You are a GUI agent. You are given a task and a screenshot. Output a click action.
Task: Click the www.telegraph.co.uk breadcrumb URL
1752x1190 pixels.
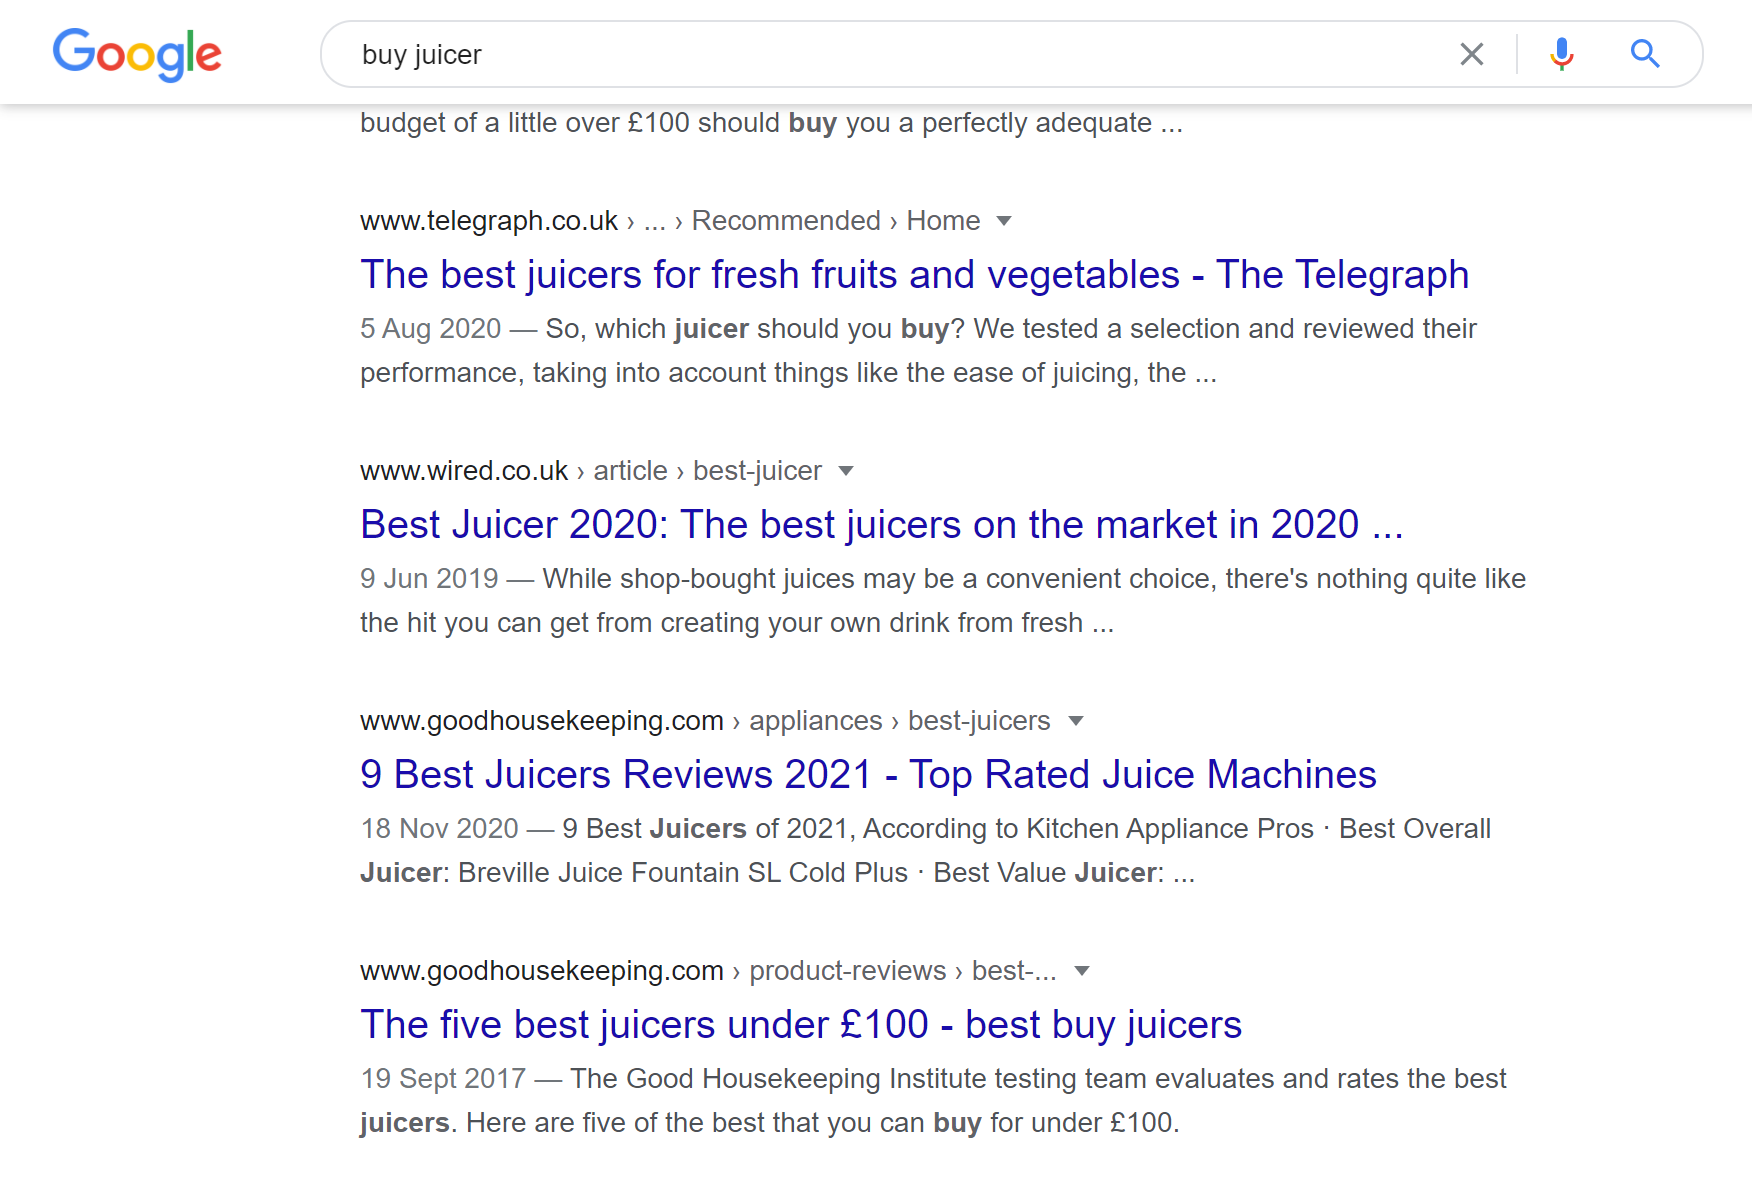[x=670, y=221]
